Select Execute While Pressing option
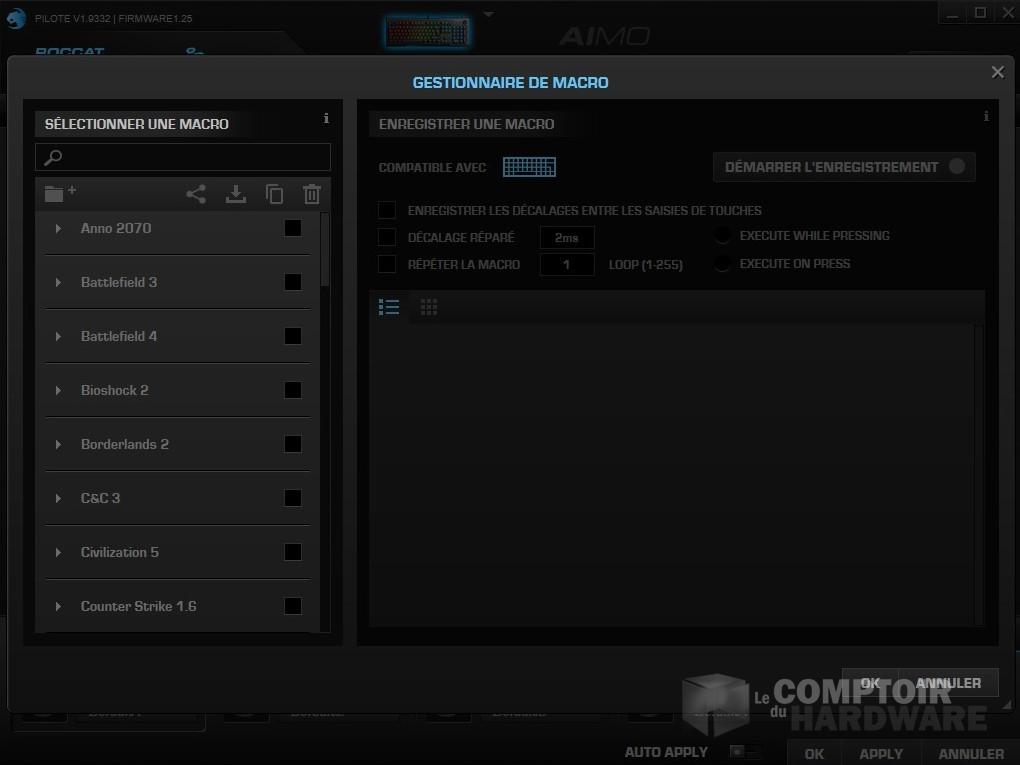Screen dimensions: 1020x765 722,235
